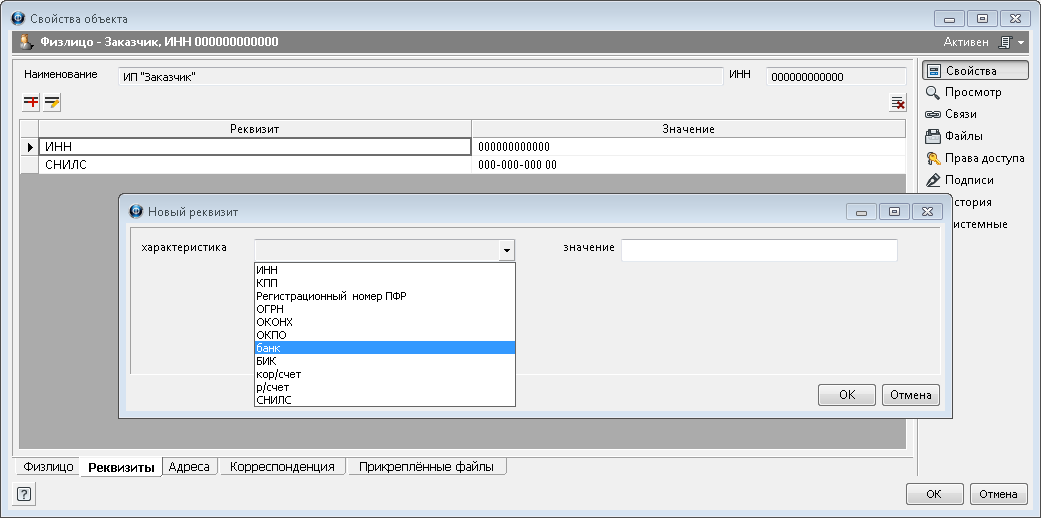Open the Просмотр magnifier view

(963, 92)
